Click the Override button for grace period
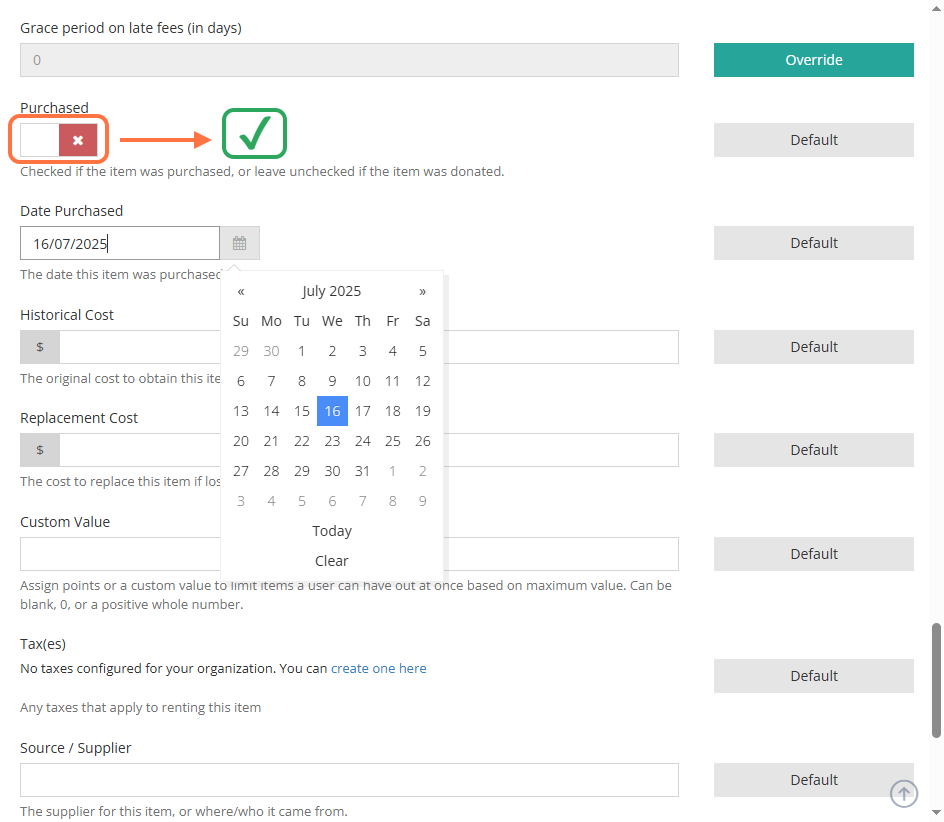Image resolution: width=944 pixels, height=822 pixels. 813,60
